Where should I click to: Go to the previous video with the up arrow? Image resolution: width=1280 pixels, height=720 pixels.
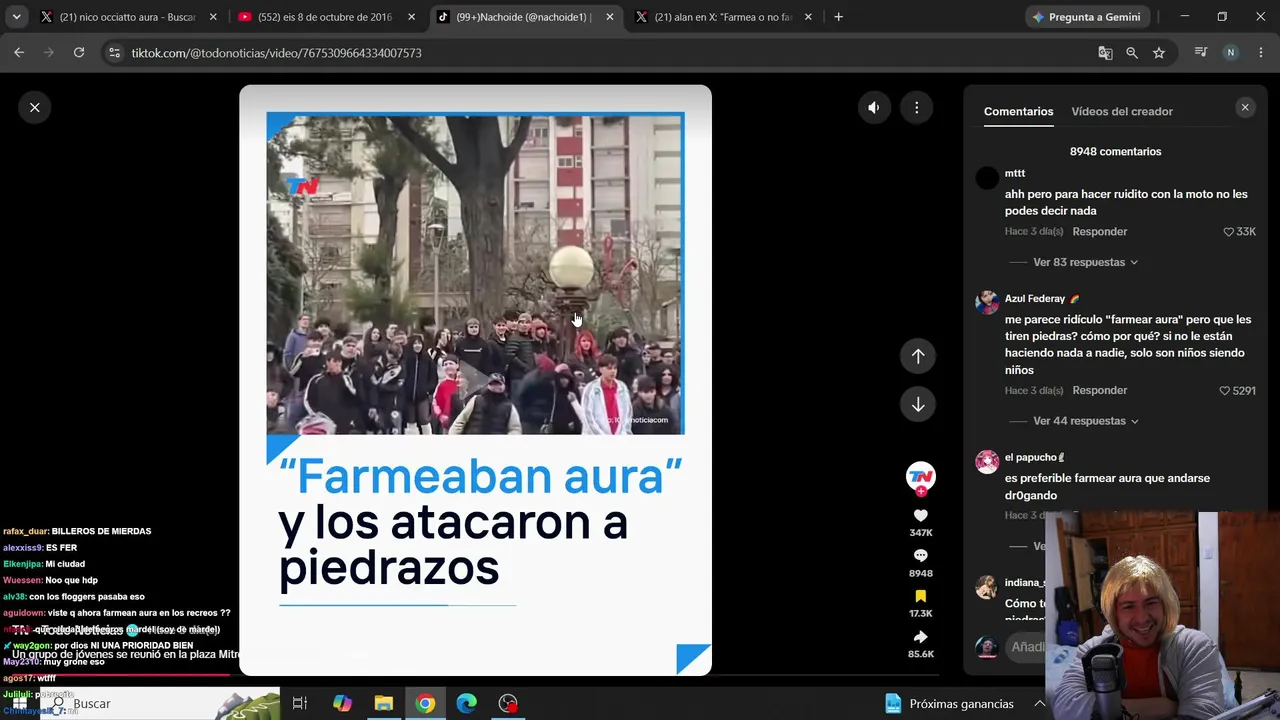(x=918, y=356)
